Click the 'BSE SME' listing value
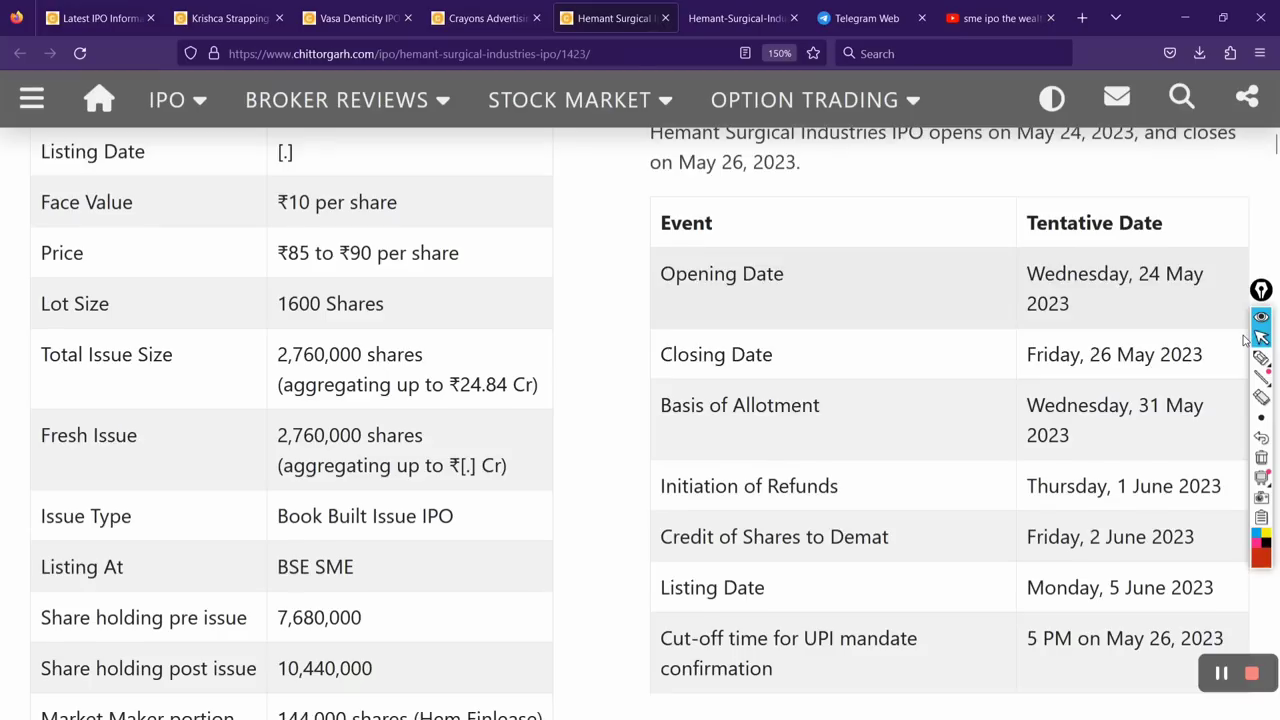Image resolution: width=1280 pixels, height=720 pixels. pyautogui.click(x=315, y=567)
